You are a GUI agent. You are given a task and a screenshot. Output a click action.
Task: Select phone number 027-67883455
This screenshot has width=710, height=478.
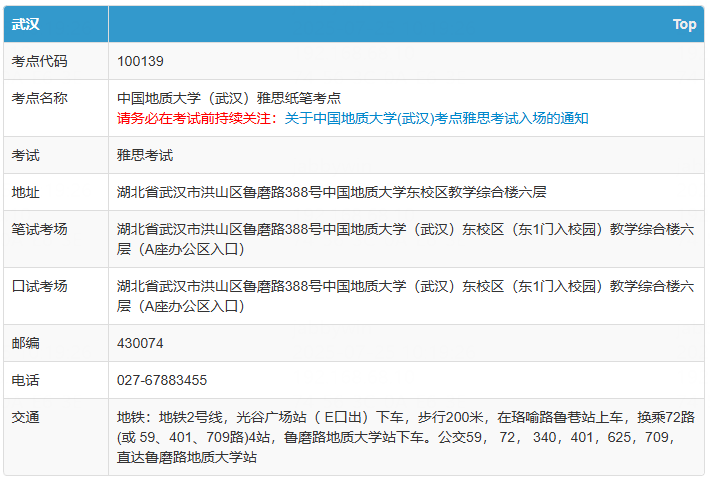[162, 380]
